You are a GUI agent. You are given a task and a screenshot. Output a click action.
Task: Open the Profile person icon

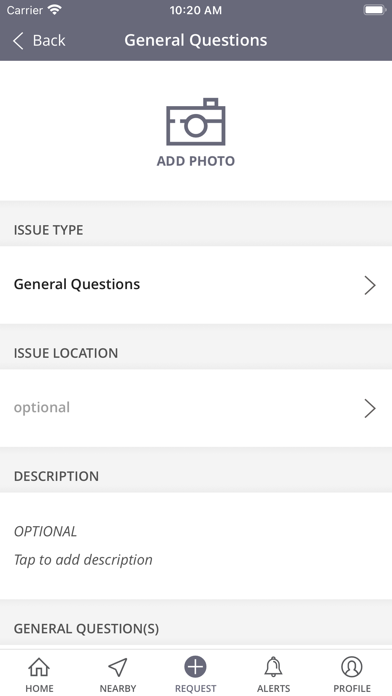[352, 667]
